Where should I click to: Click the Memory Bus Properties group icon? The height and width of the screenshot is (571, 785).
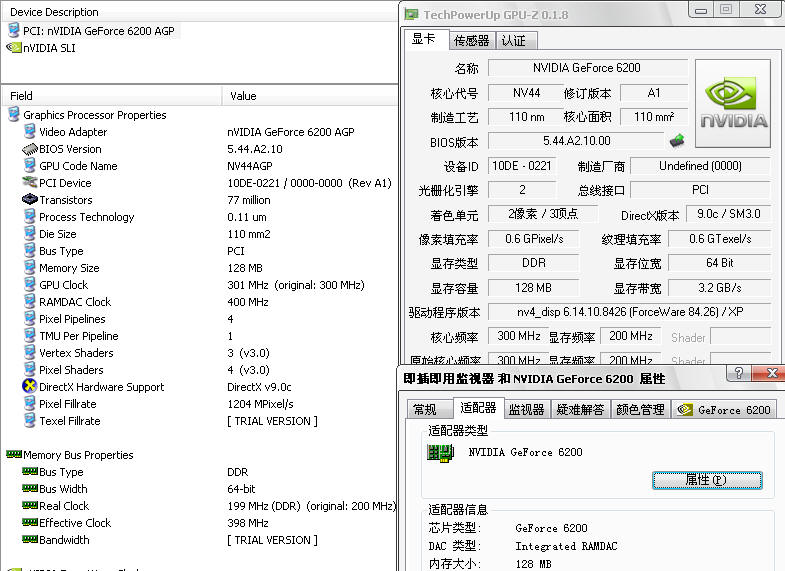[14, 454]
